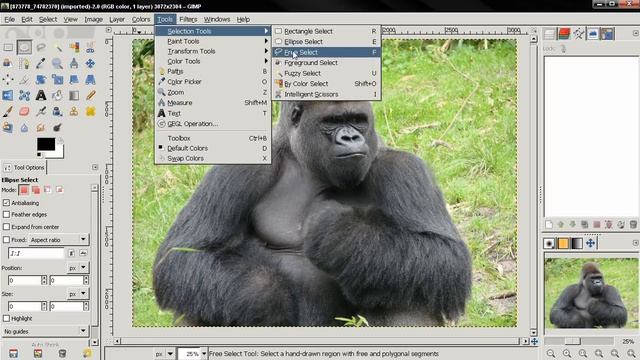Viewport: 640px width, 360px height.
Task: Open the No guides dropdown
Action: 45,331
